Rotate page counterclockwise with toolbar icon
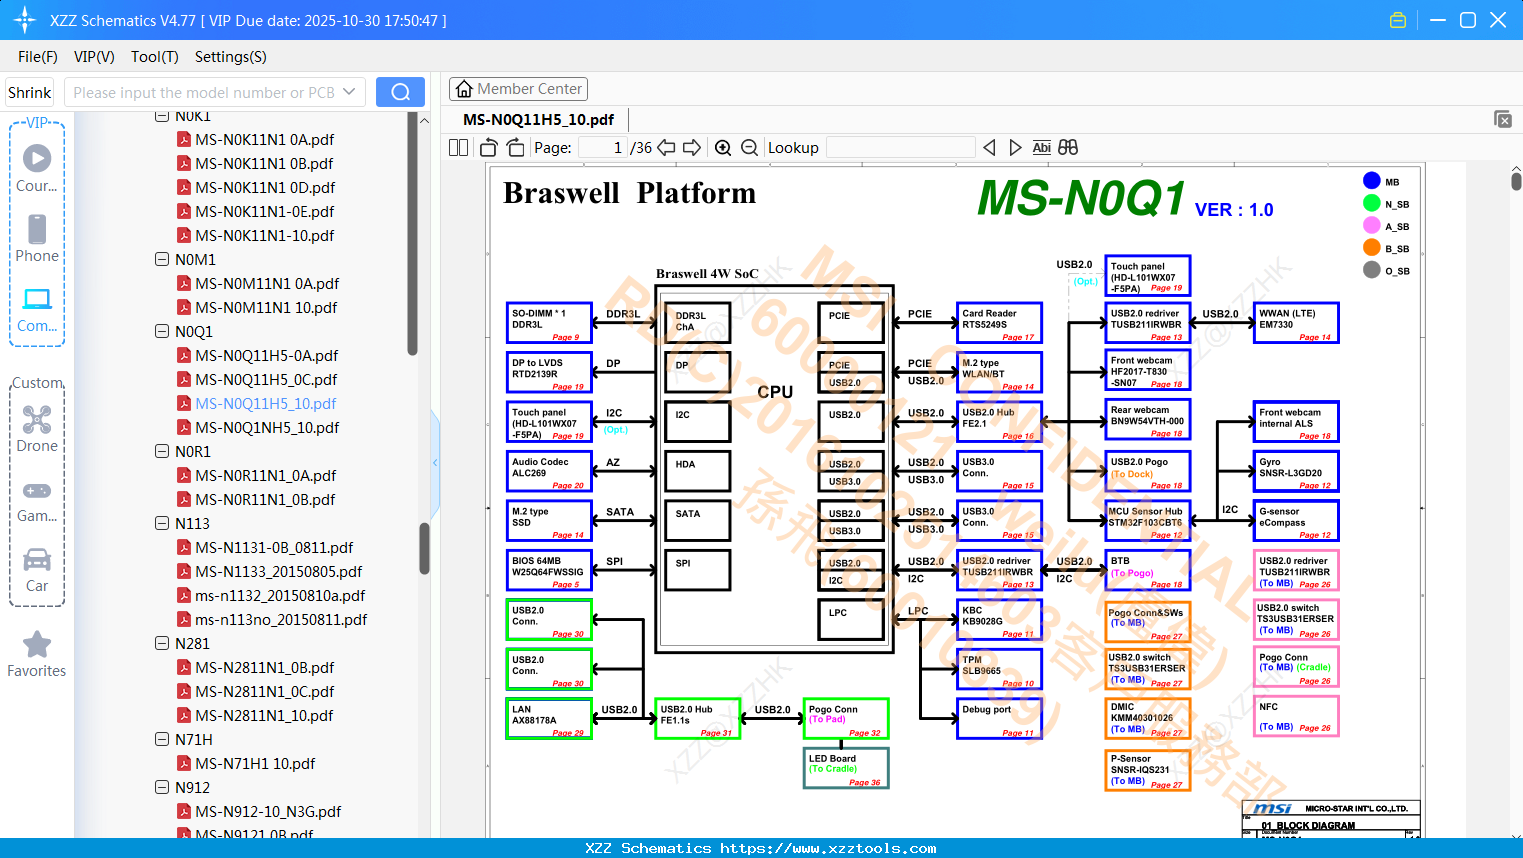 tap(489, 148)
